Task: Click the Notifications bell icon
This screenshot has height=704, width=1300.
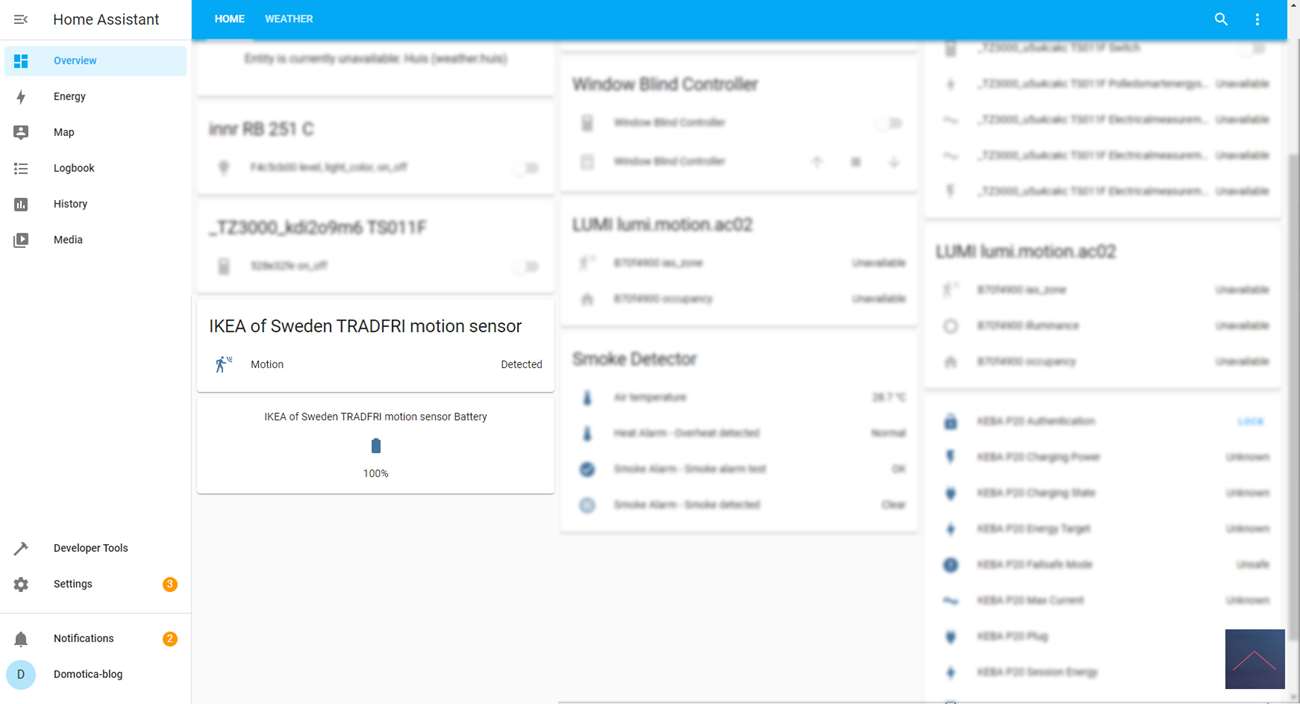Action: tap(21, 639)
